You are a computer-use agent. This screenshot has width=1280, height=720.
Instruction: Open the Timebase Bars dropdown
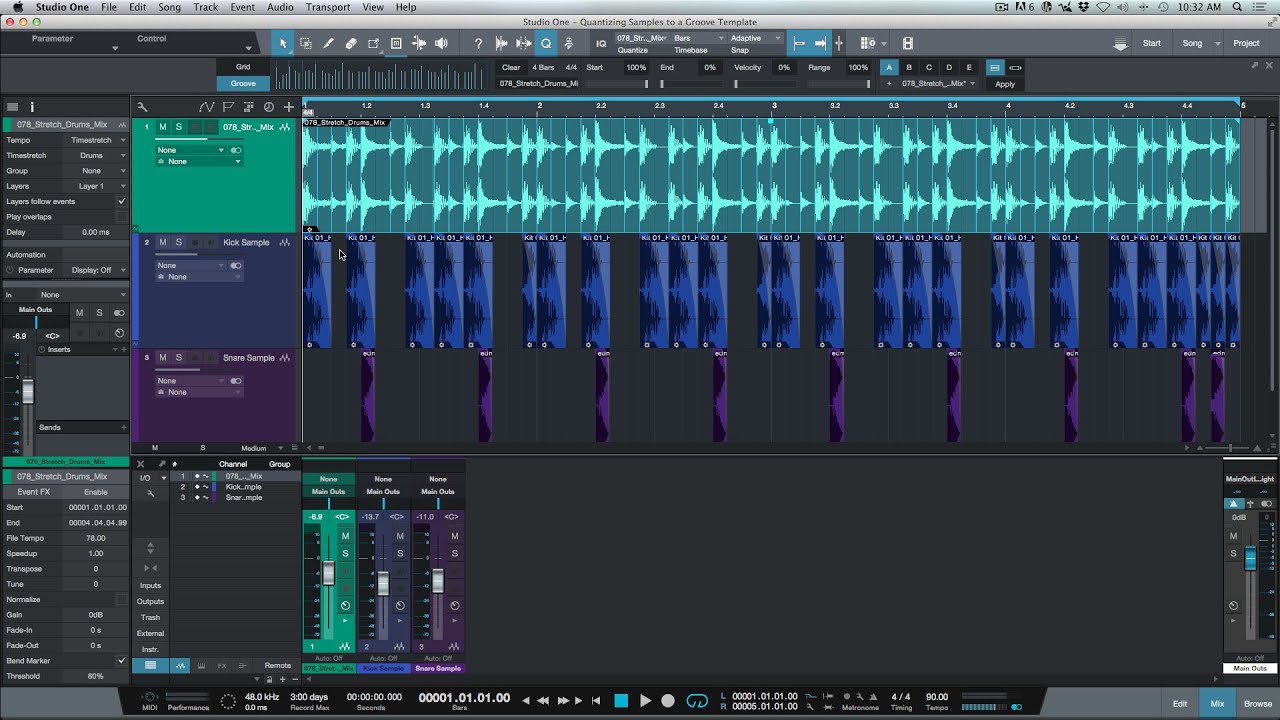coord(698,38)
